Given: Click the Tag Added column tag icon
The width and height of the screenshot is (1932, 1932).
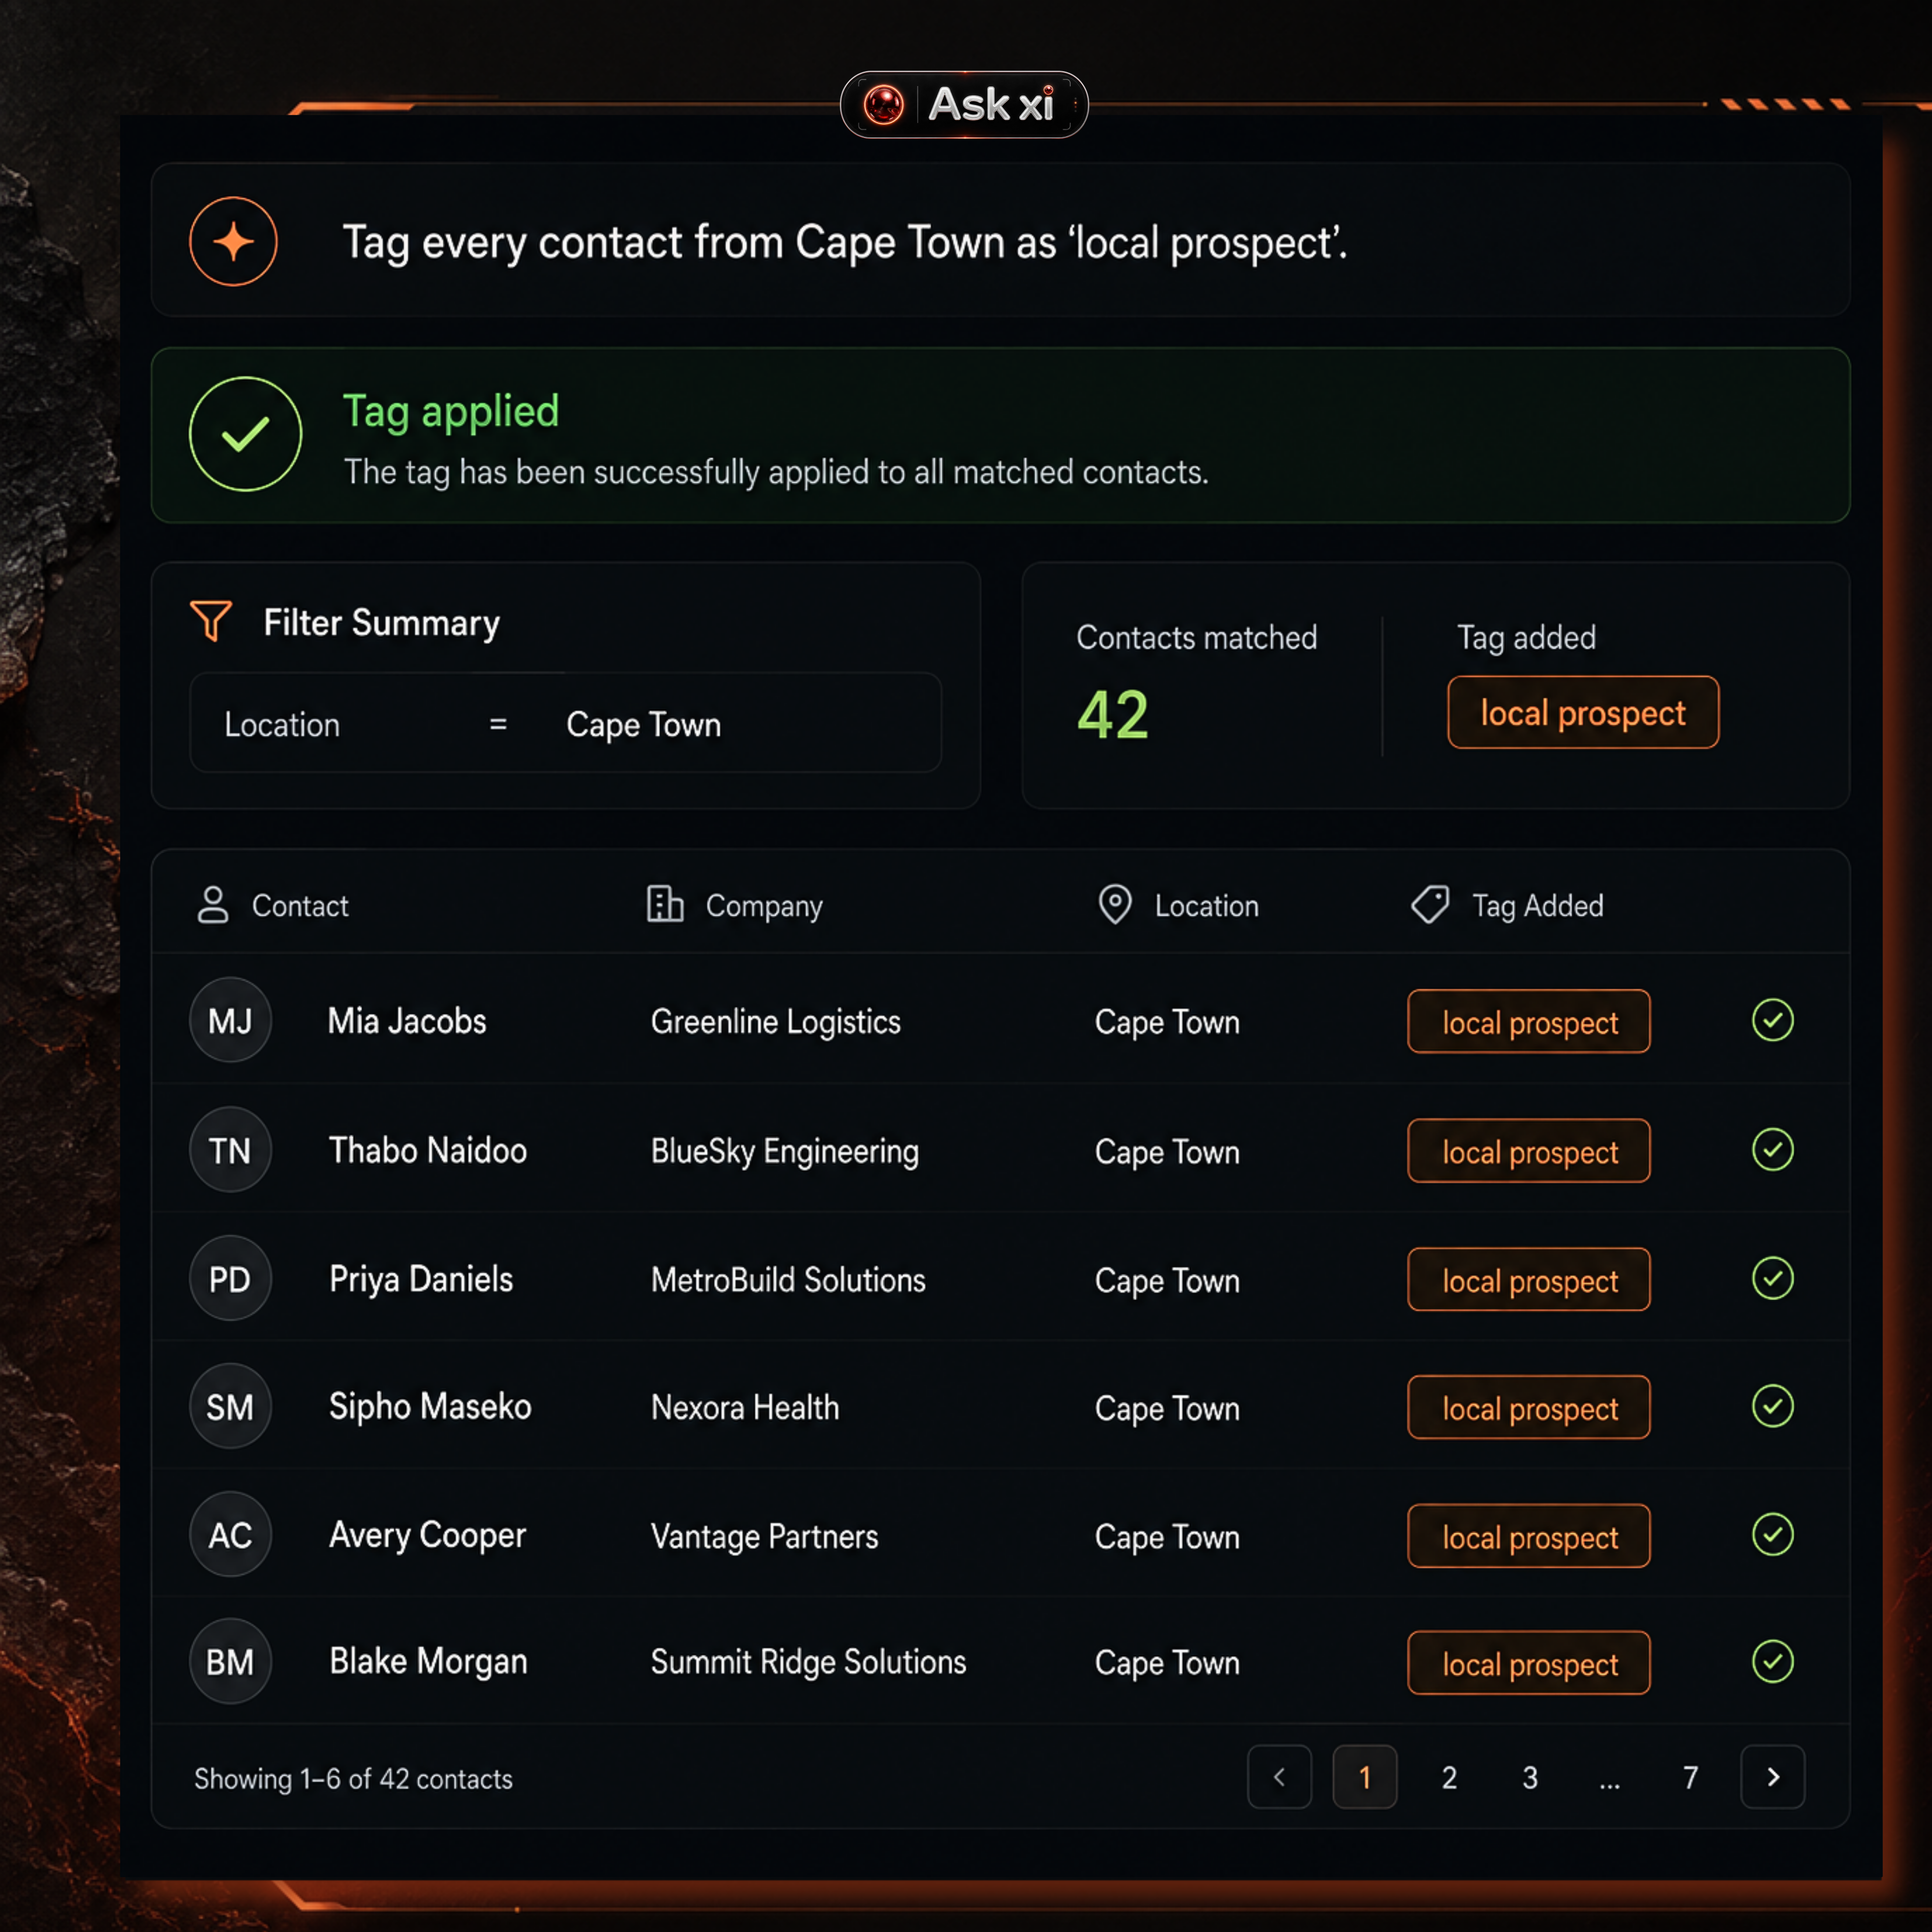Looking at the screenshot, I should click(1430, 904).
